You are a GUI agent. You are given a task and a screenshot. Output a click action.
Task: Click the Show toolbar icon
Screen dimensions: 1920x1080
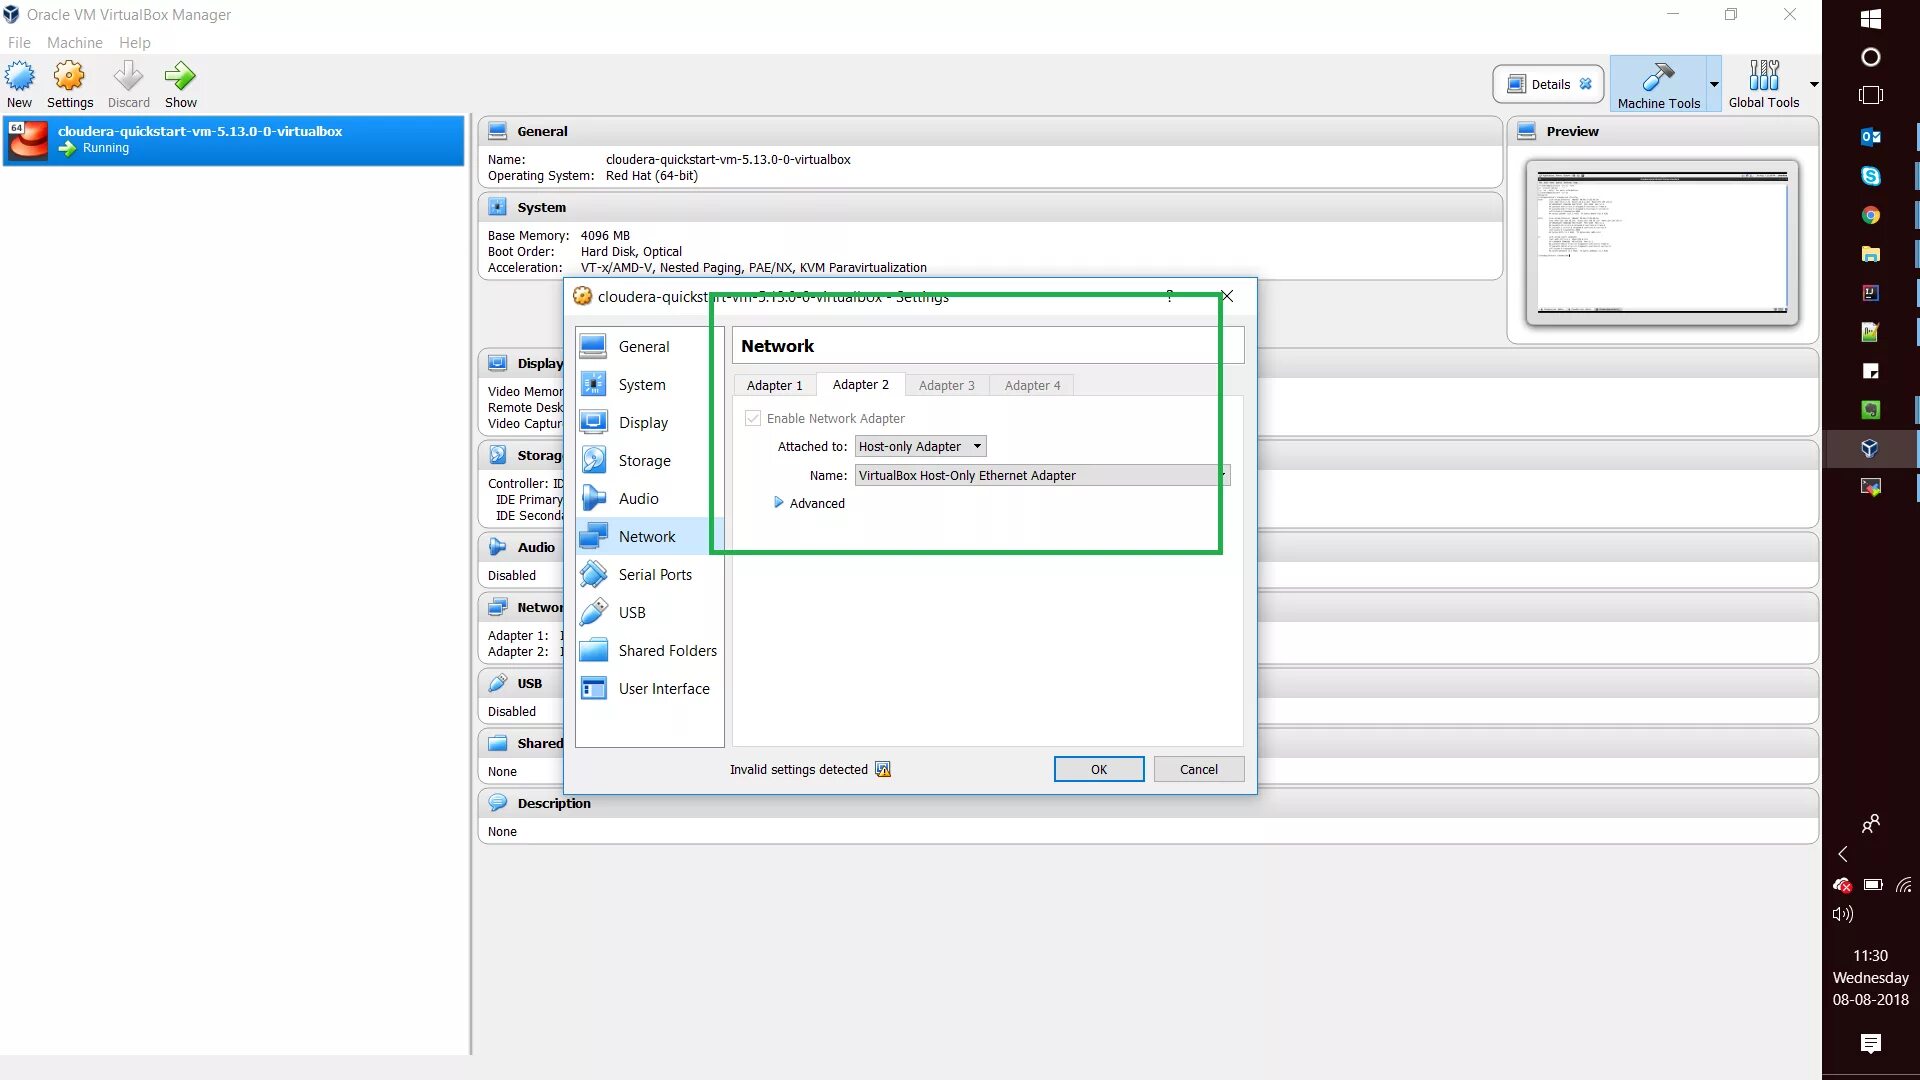180,84
